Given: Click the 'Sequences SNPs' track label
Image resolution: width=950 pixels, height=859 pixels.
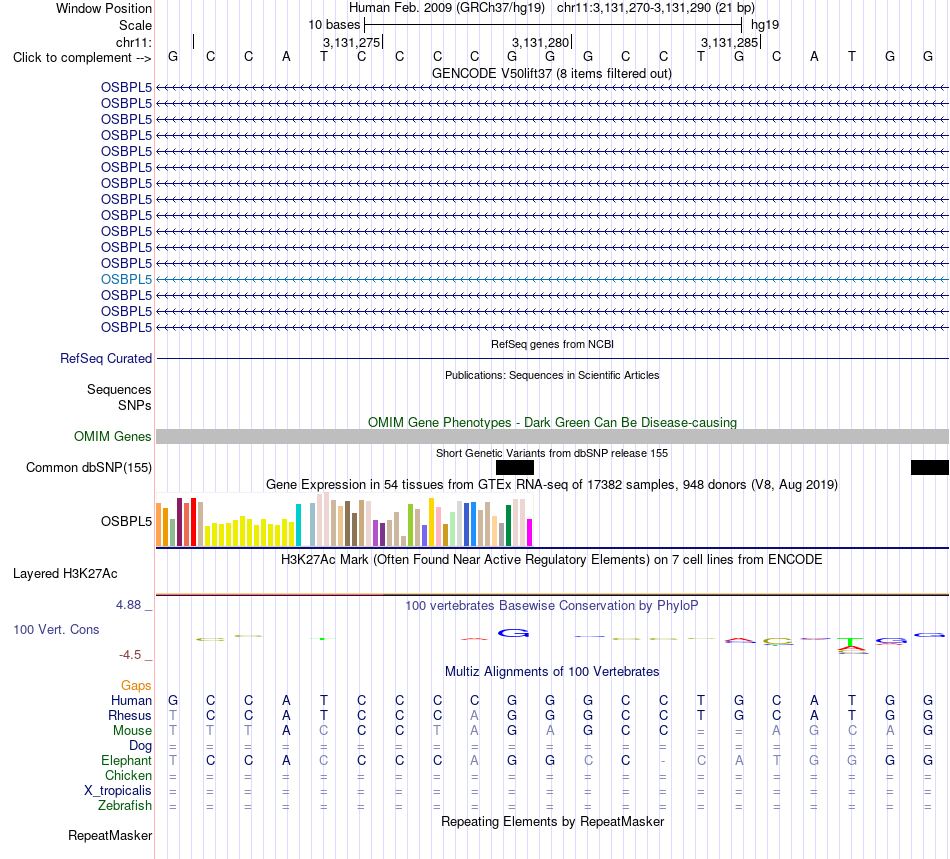Looking at the screenshot, I should (119, 397).
